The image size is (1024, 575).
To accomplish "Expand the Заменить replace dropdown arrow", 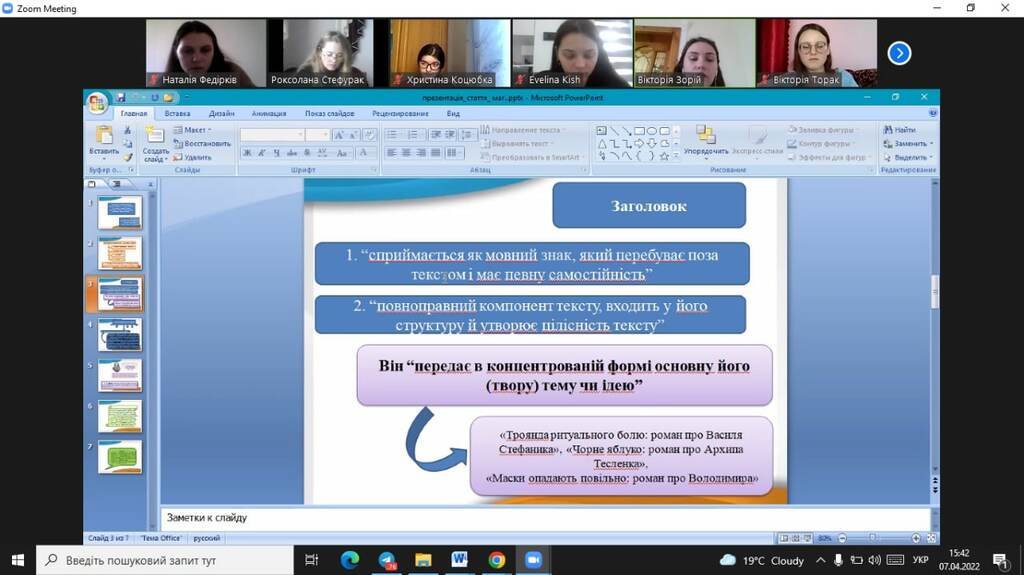I will 931,144.
